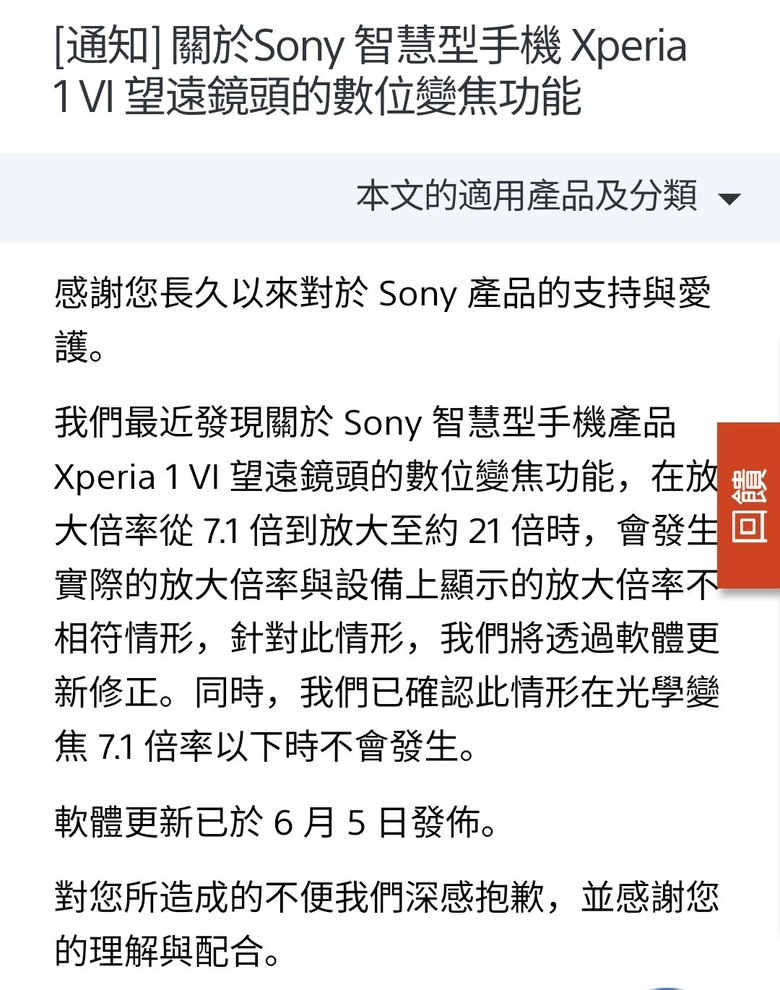
Task: Open the 本文的適用產品及分類 section label
Action: tap(527, 196)
